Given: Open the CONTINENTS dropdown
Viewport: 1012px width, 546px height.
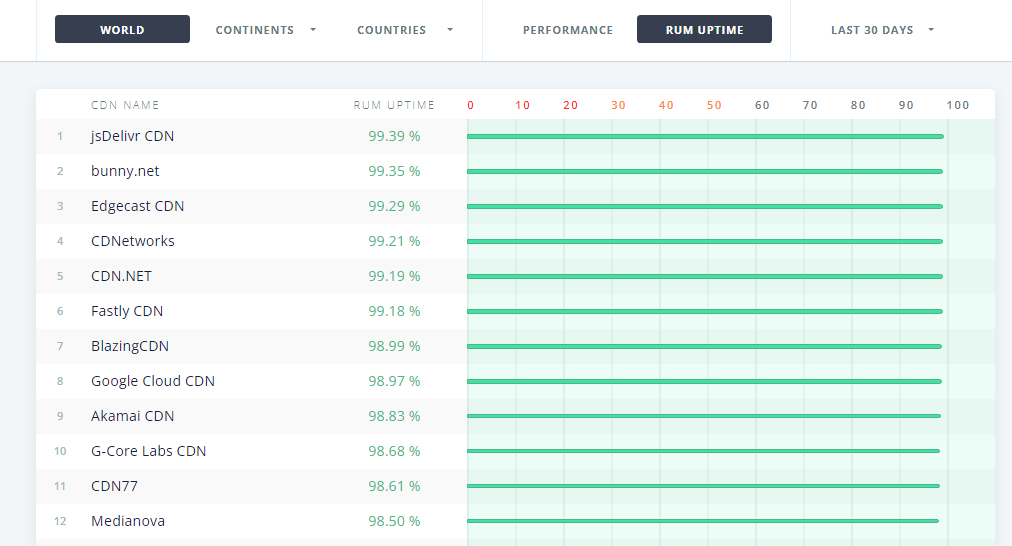Looking at the screenshot, I should click(265, 30).
